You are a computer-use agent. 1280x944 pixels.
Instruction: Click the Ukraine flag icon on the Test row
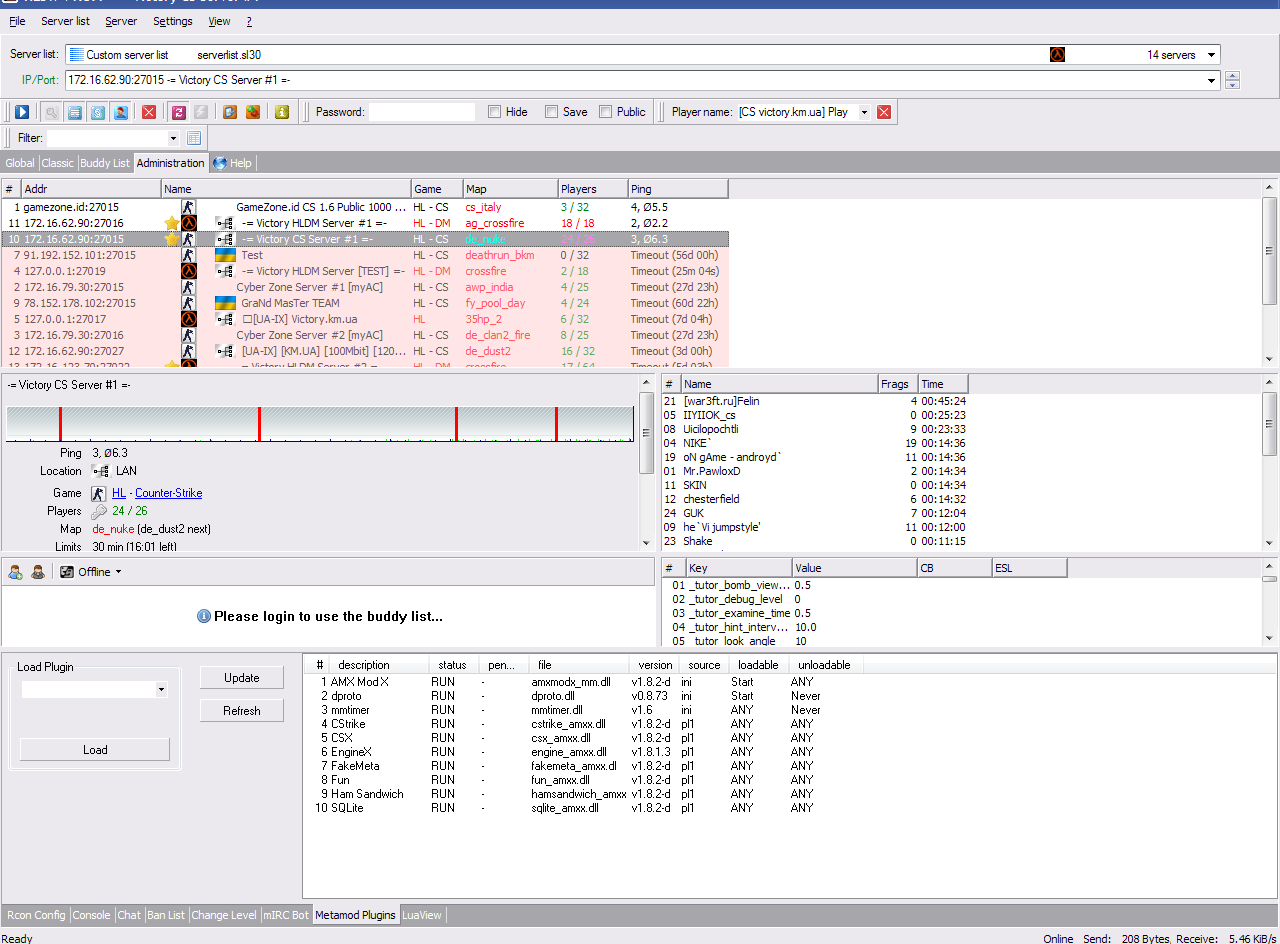click(x=225, y=255)
